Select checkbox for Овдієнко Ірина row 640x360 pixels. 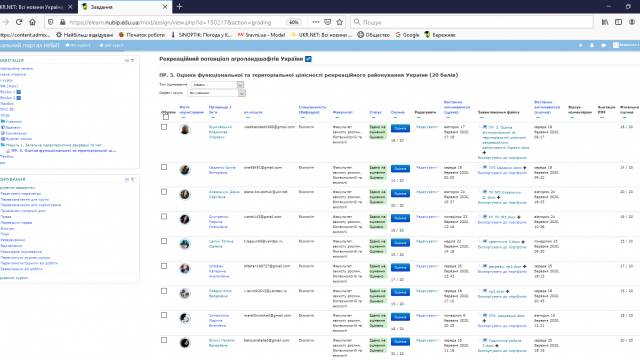click(x=164, y=167)
